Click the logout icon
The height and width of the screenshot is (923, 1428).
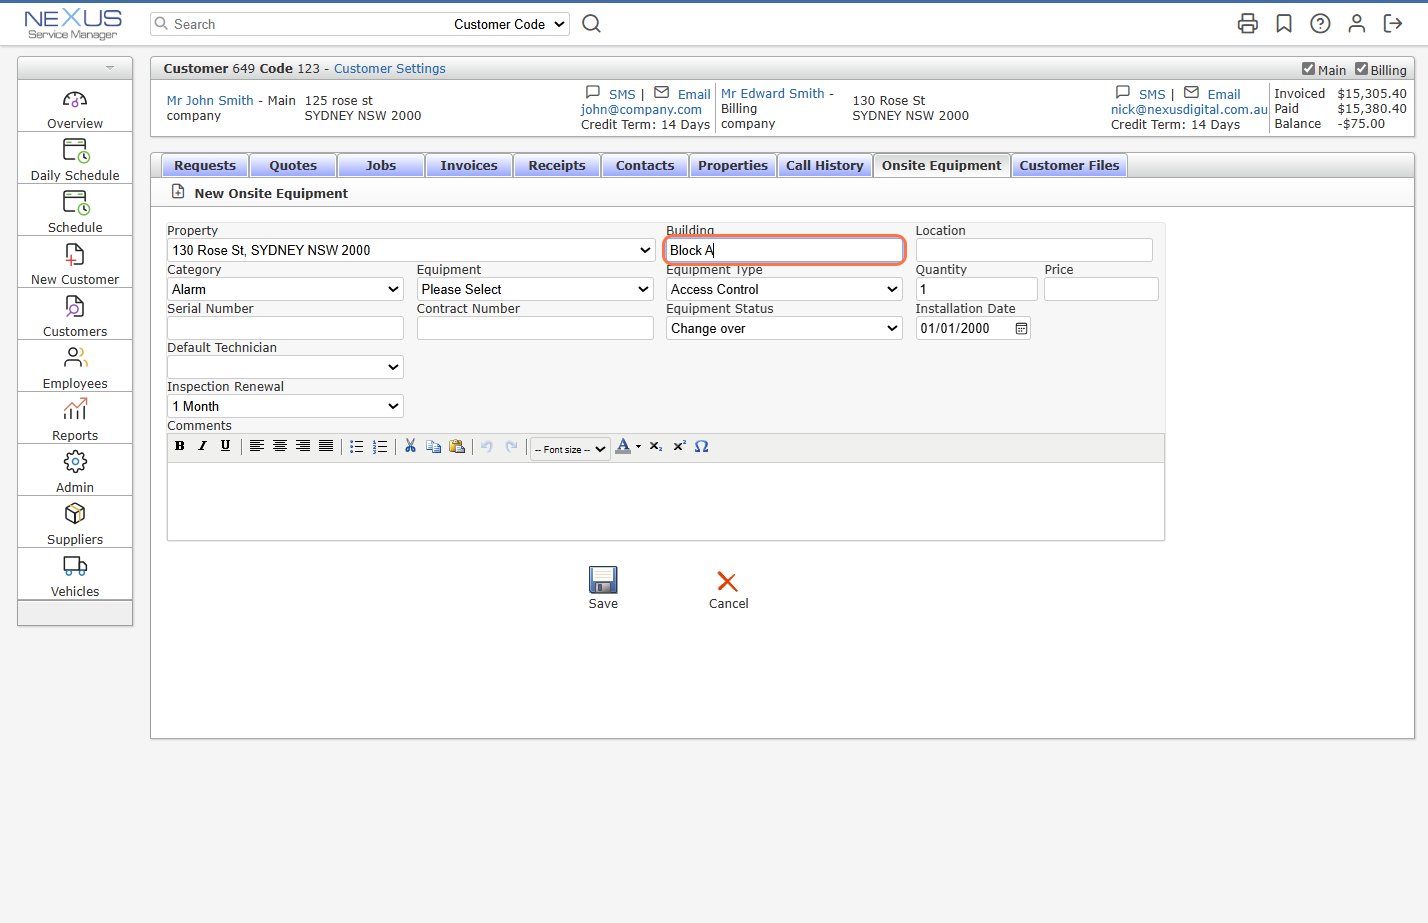pyautogui.click(x=1393, y=23)
